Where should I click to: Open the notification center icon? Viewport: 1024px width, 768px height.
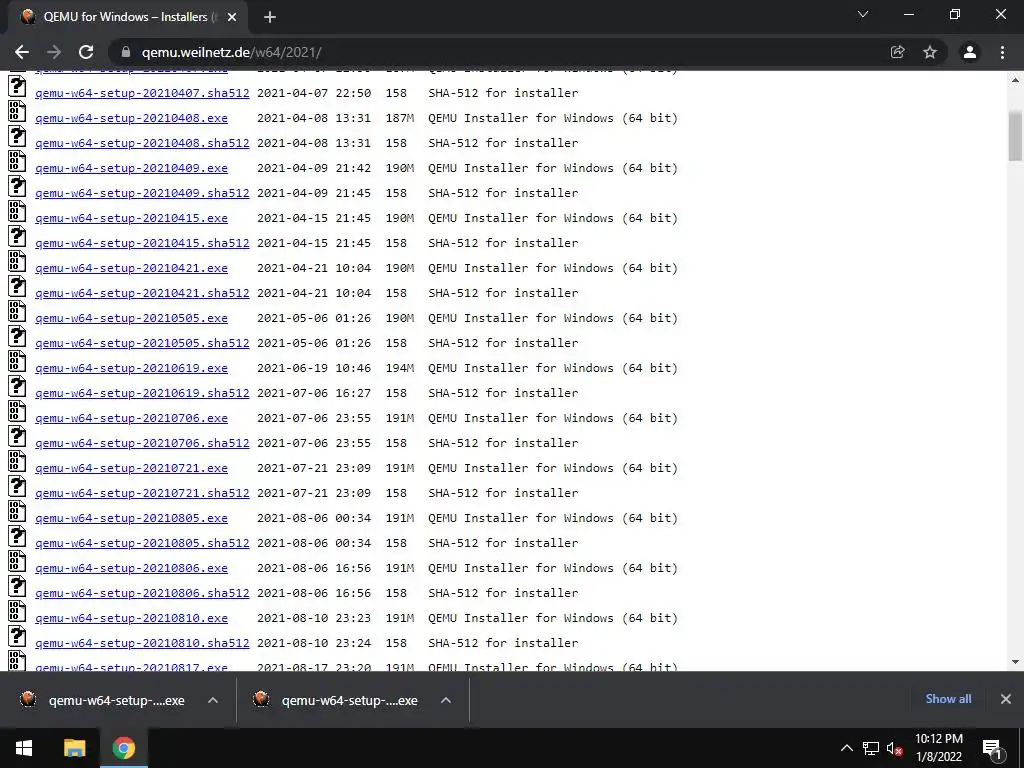(x=993, y=748)
